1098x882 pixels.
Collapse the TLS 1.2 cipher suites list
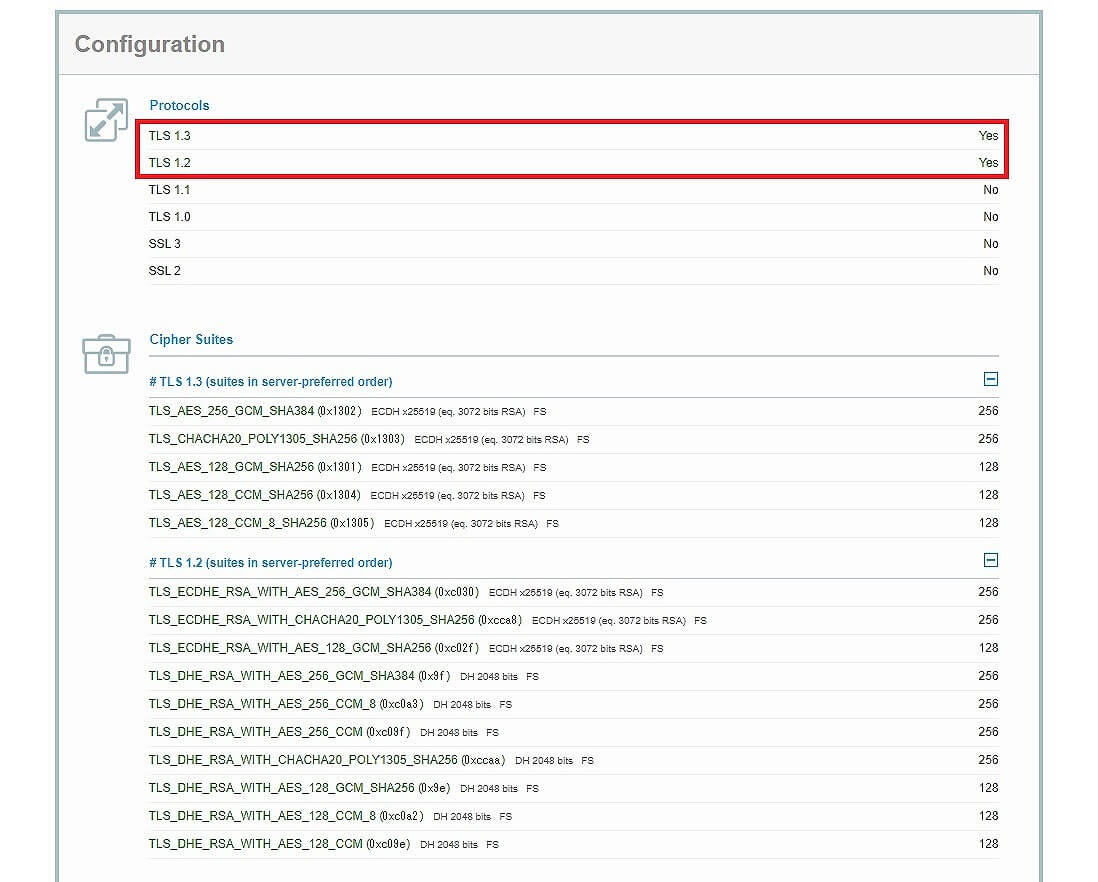[990, 560]
